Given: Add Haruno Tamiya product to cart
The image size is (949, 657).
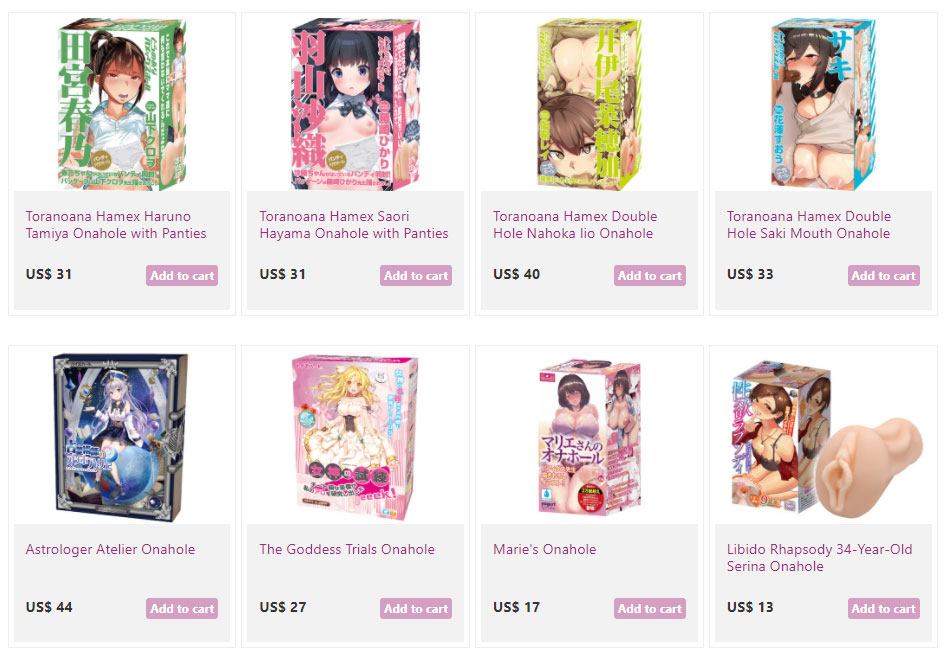Looking at the screenshot, I should coord(182,275).
